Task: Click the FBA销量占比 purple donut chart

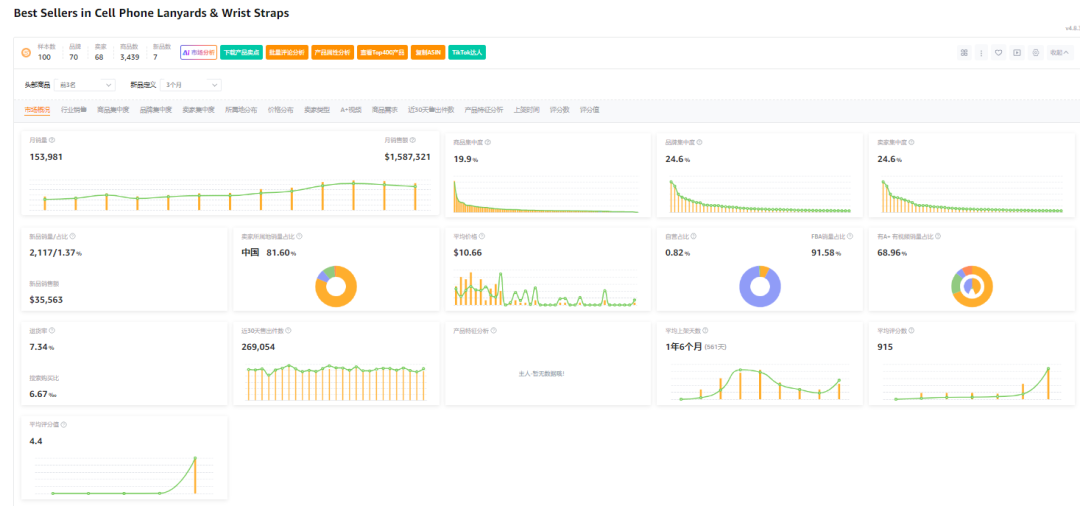Action: (x=759, y=286)
